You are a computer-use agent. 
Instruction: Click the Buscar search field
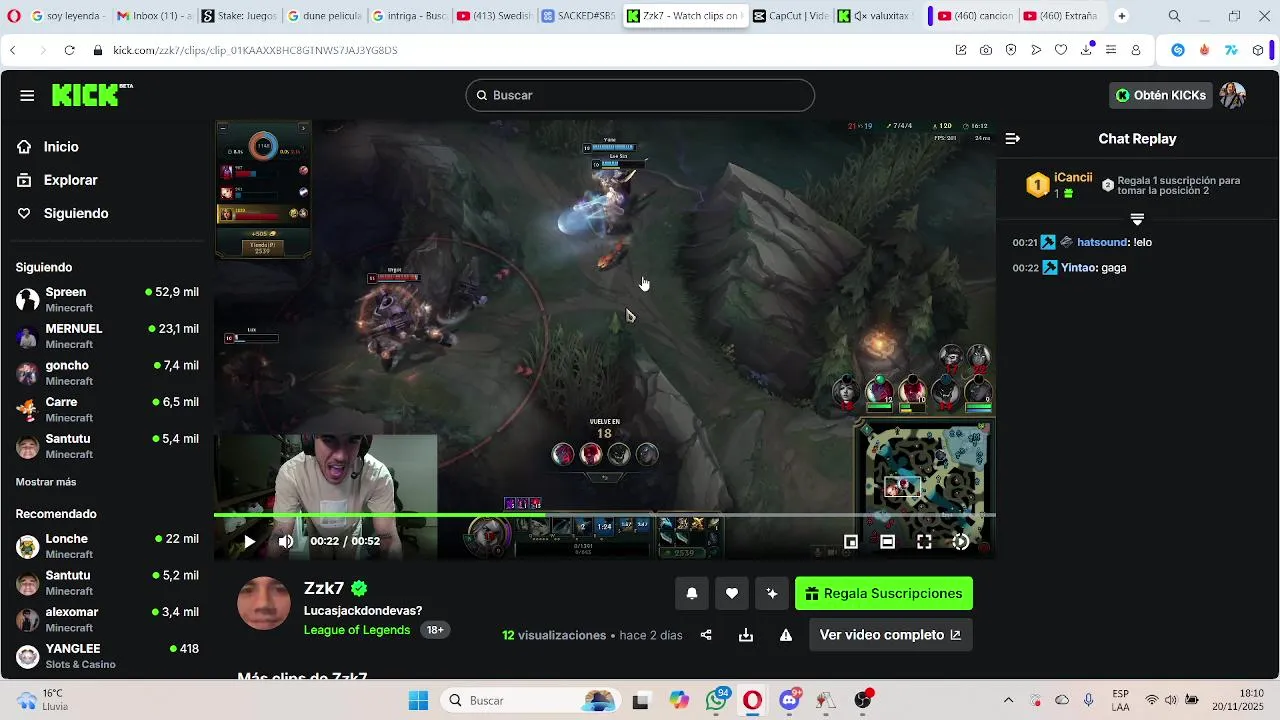[640, 95]
